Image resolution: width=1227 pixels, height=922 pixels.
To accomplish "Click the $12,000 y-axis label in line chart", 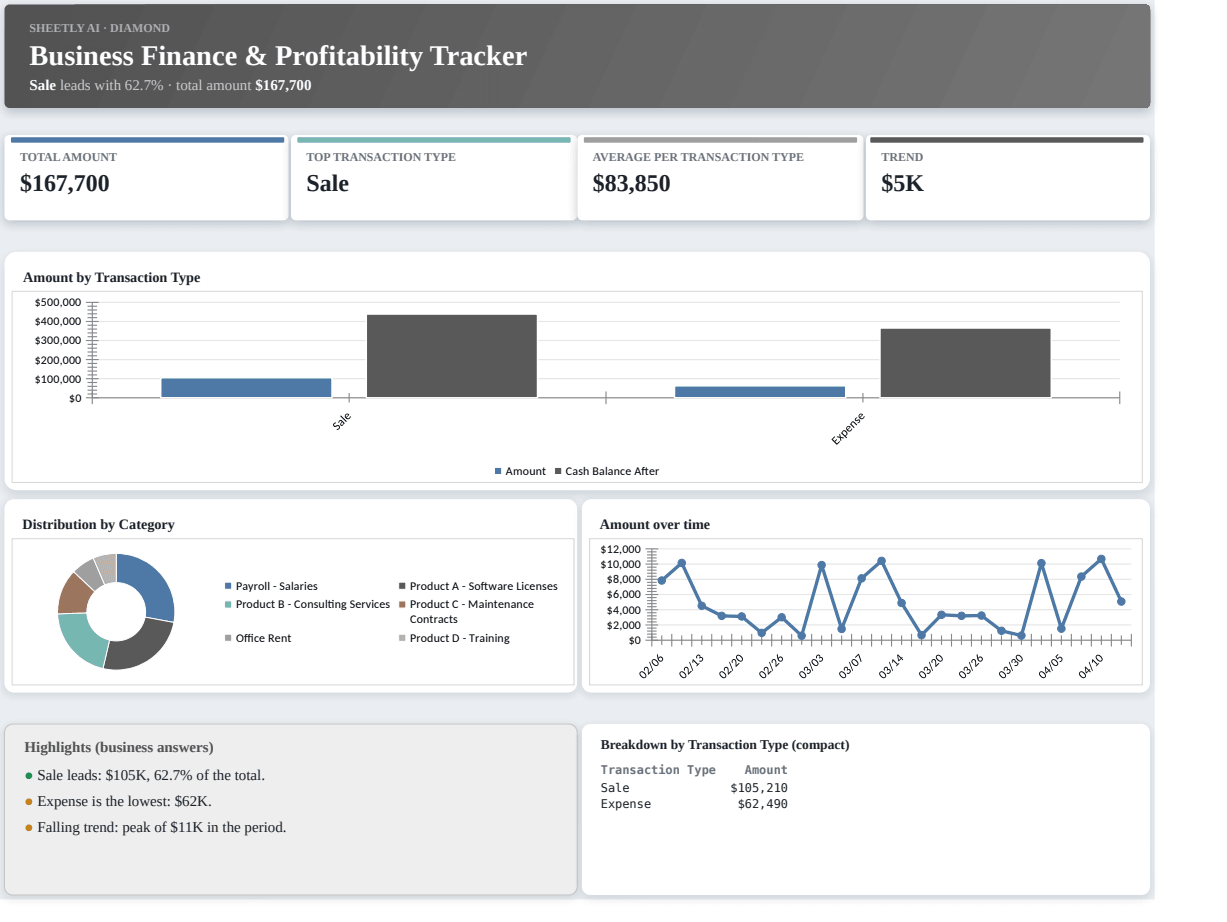I will coord(621,549).
